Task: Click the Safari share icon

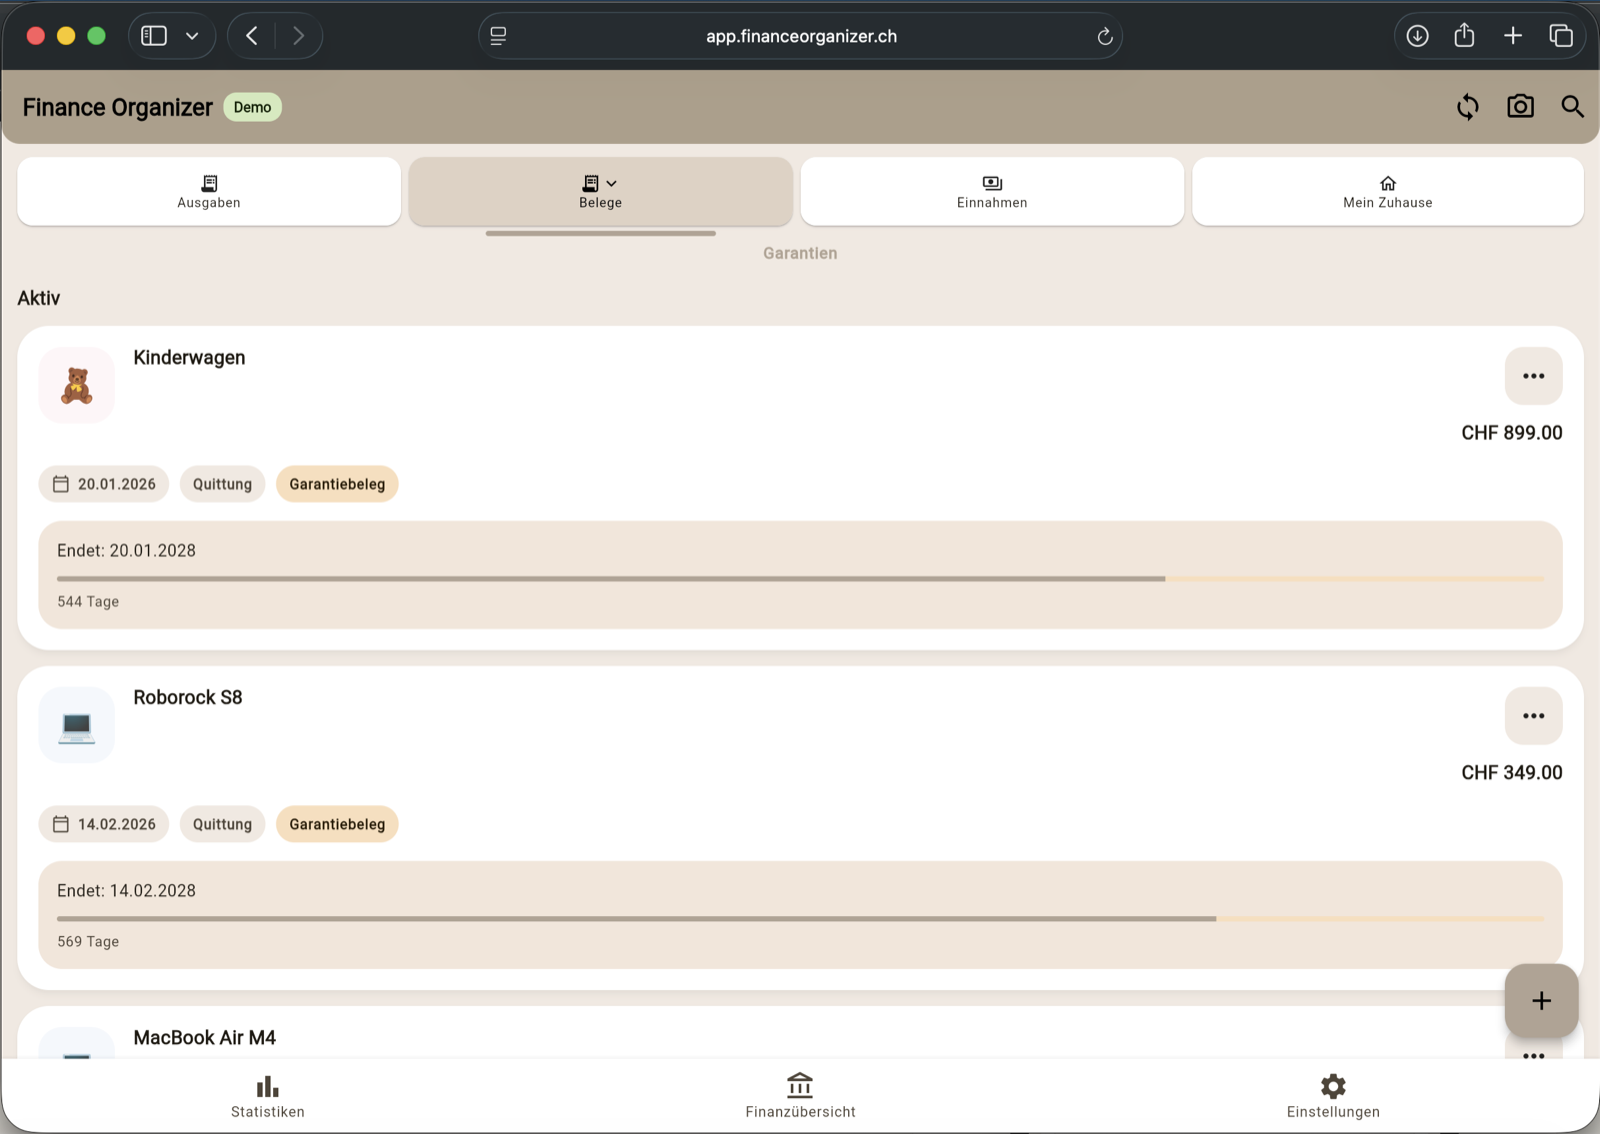Action: click(1464, 36)
